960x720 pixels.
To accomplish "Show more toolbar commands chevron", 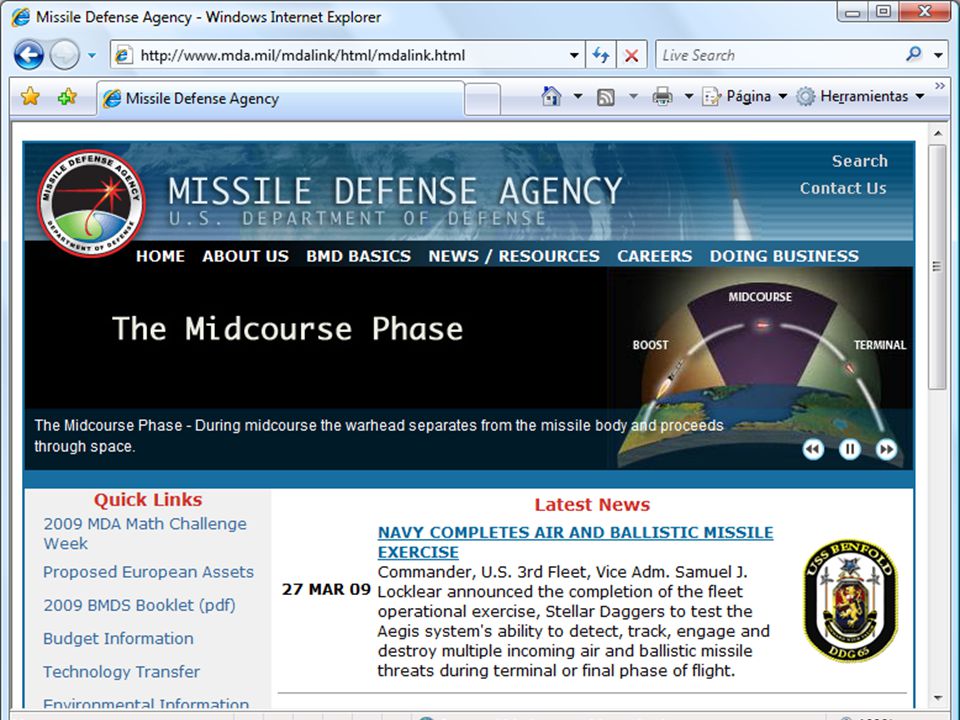I will pyautogui.click(x=939, y=86).
